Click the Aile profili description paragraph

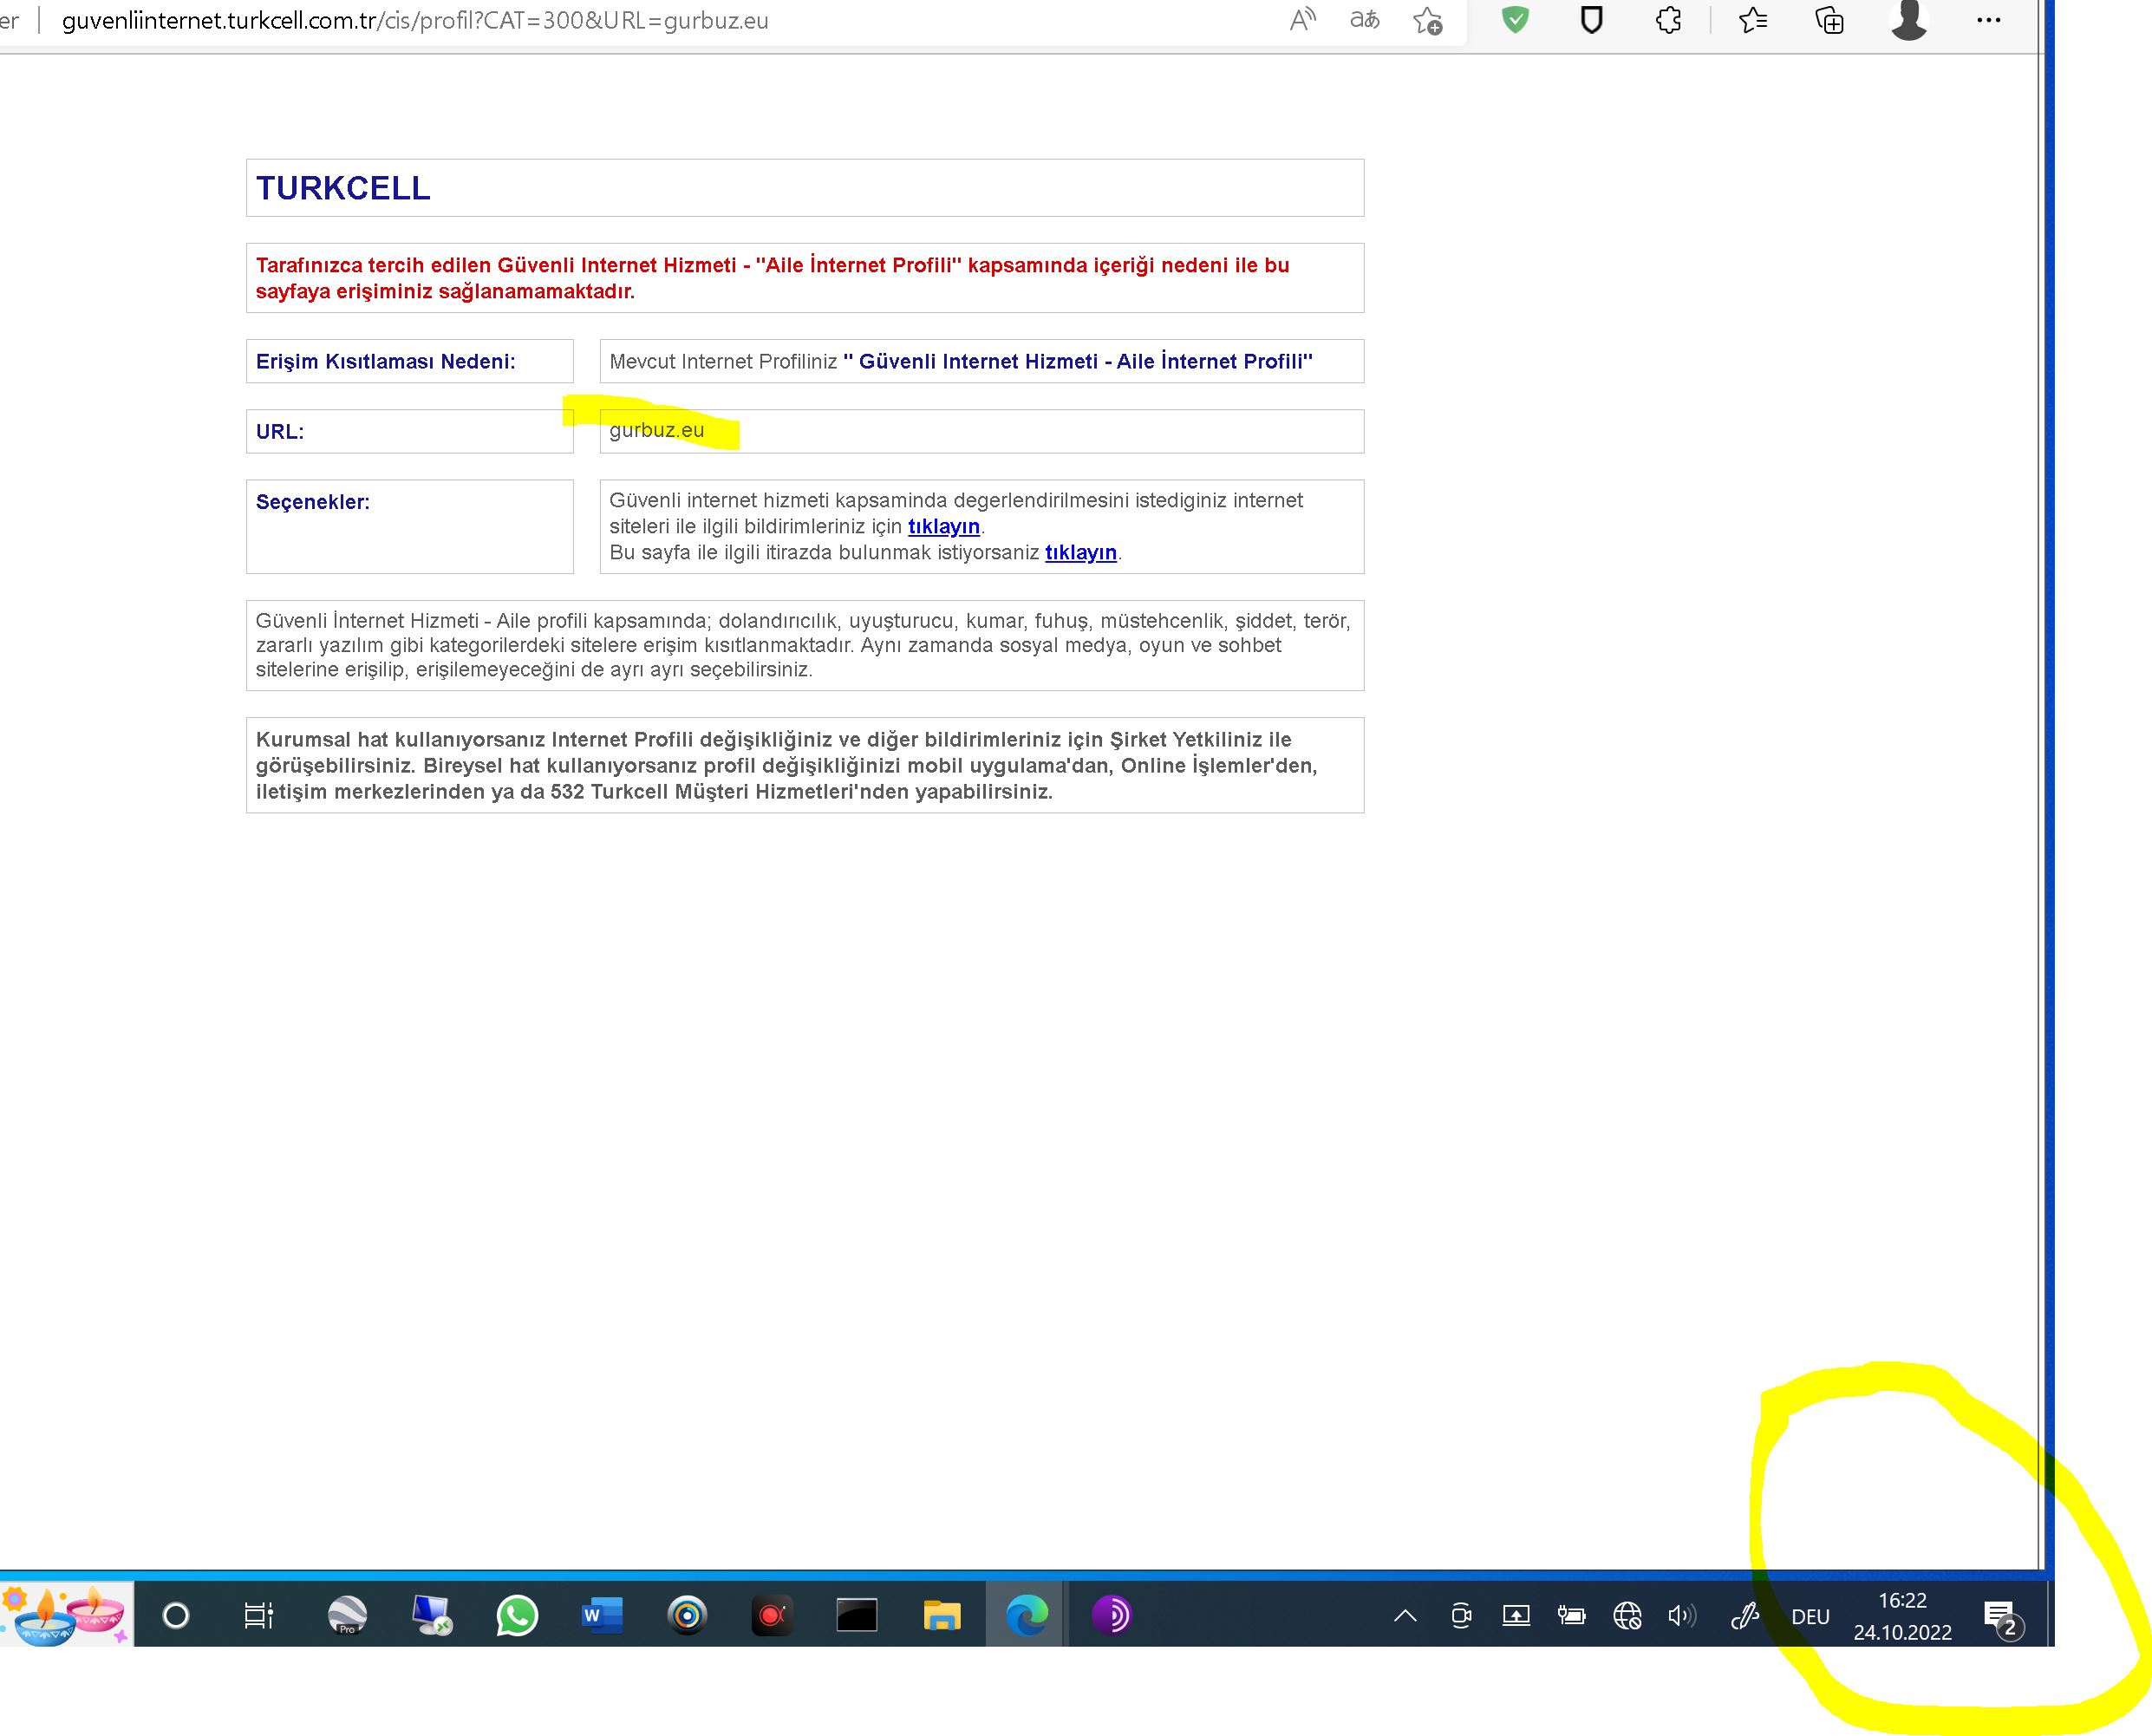click(804, 645)
